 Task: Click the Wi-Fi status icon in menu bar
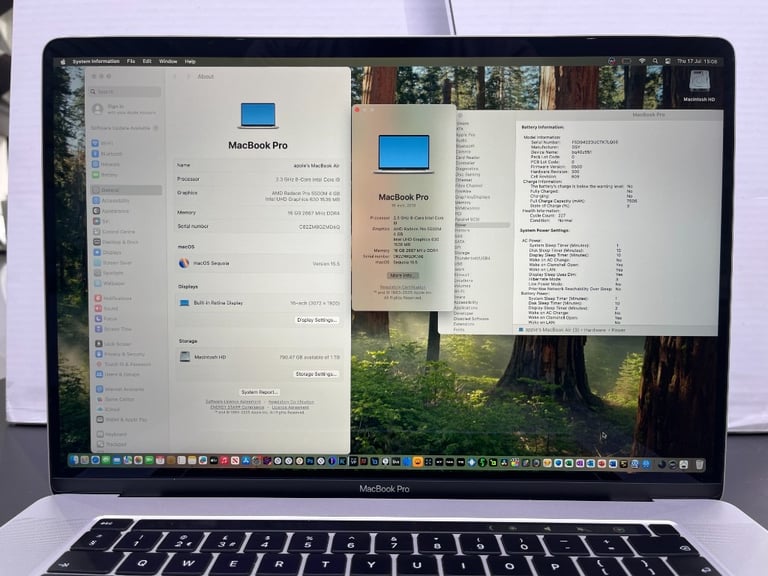pos(642,61)
